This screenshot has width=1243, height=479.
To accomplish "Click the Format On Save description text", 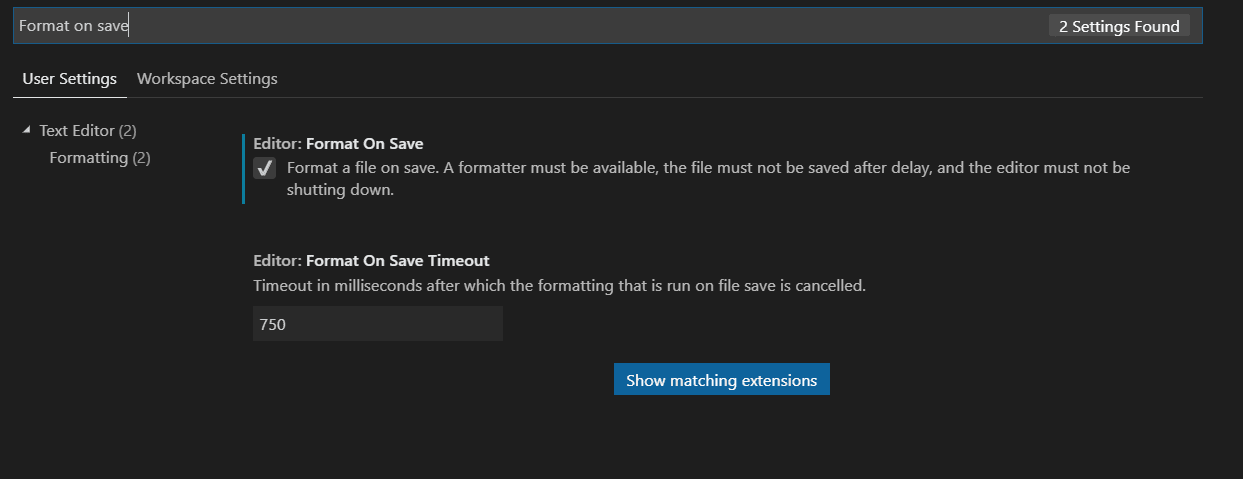I will [x=708, y=179].
